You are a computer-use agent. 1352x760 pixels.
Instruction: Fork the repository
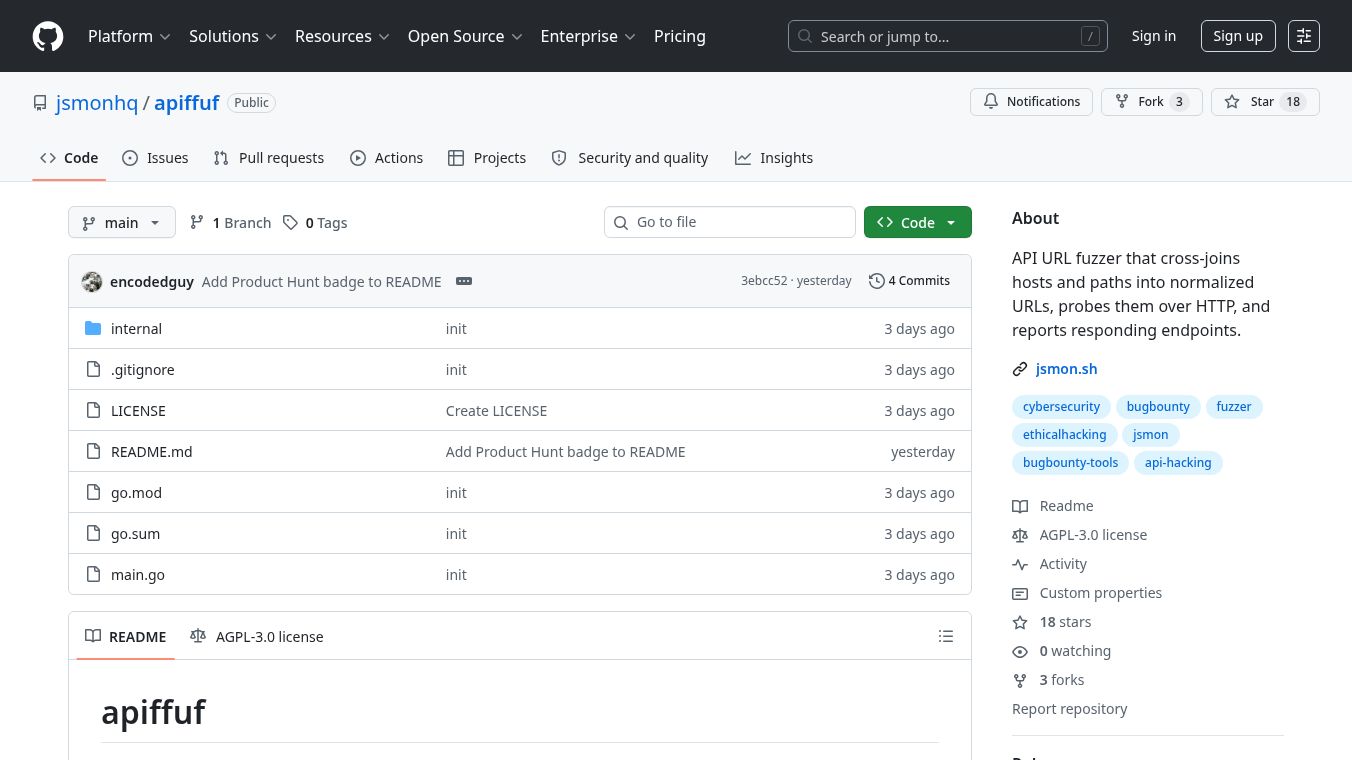coord(1151,102)
